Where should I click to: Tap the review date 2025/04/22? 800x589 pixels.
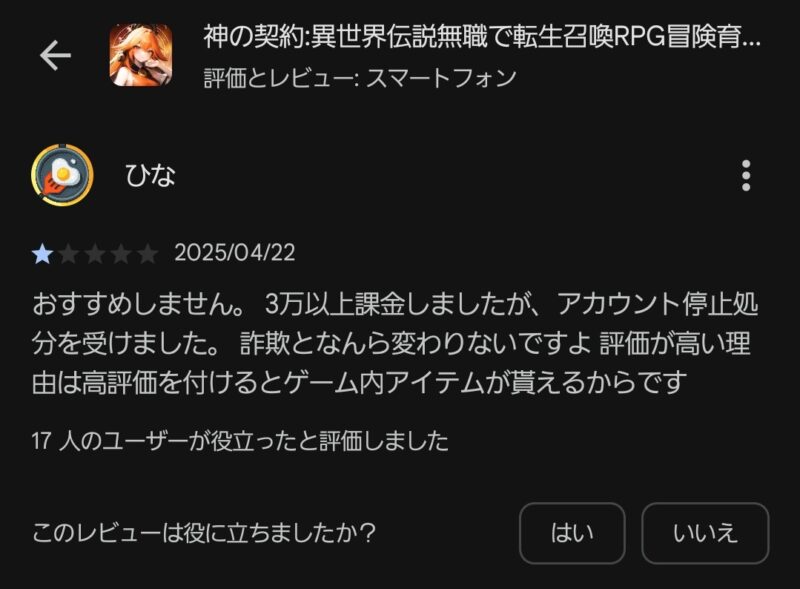coord(235,253)
